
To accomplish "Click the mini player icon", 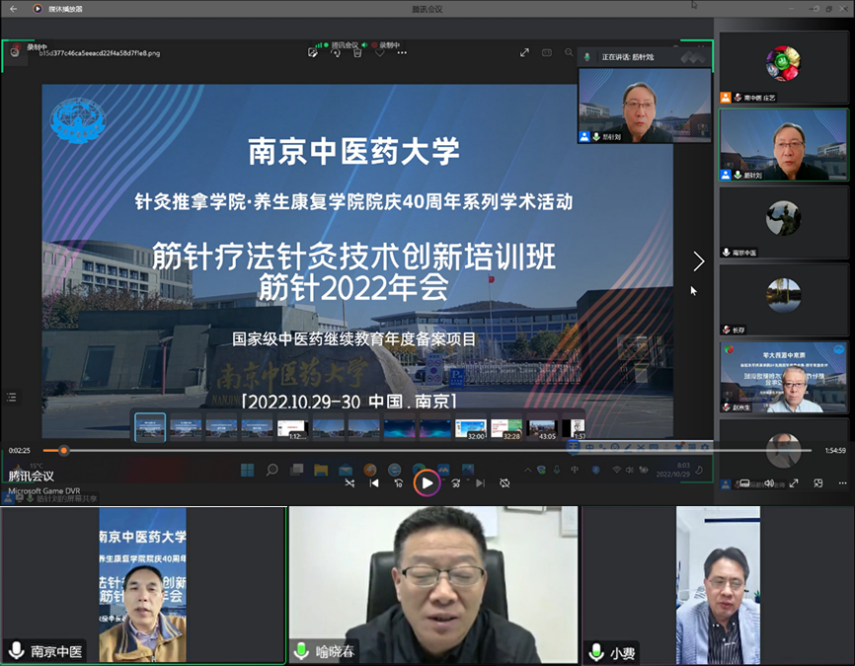I will pos(818,483).
